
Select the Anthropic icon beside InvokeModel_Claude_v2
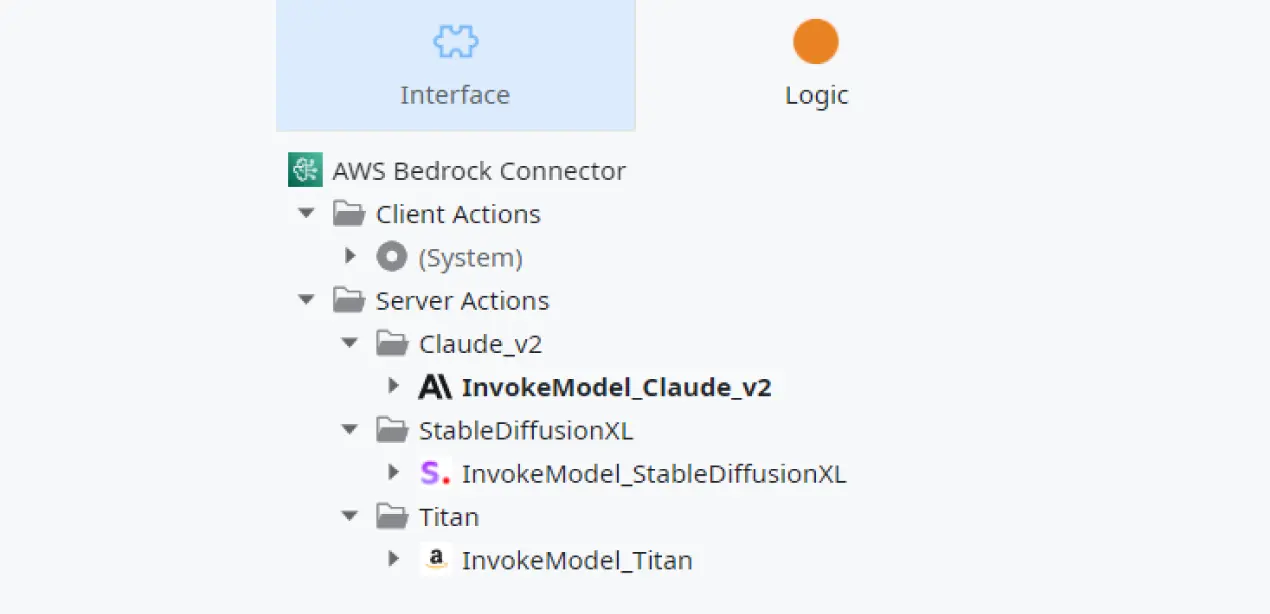point(434,386)
